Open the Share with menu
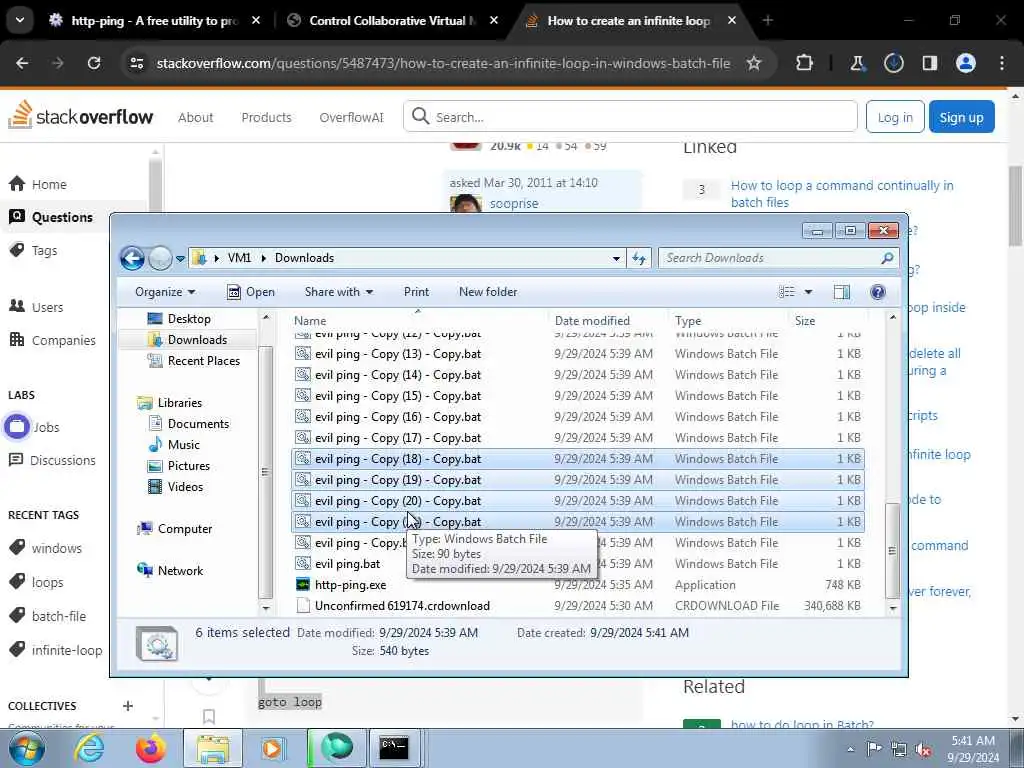 [338, 292]
